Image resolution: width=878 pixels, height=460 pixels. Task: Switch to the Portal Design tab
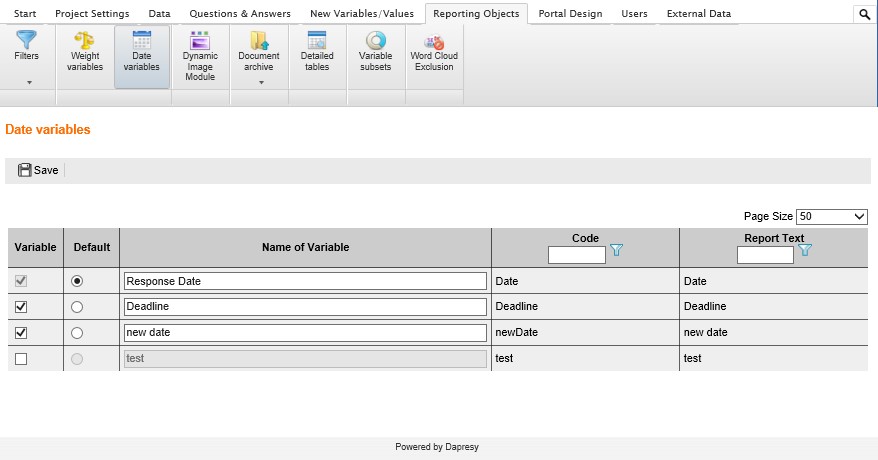pos(570,14)
